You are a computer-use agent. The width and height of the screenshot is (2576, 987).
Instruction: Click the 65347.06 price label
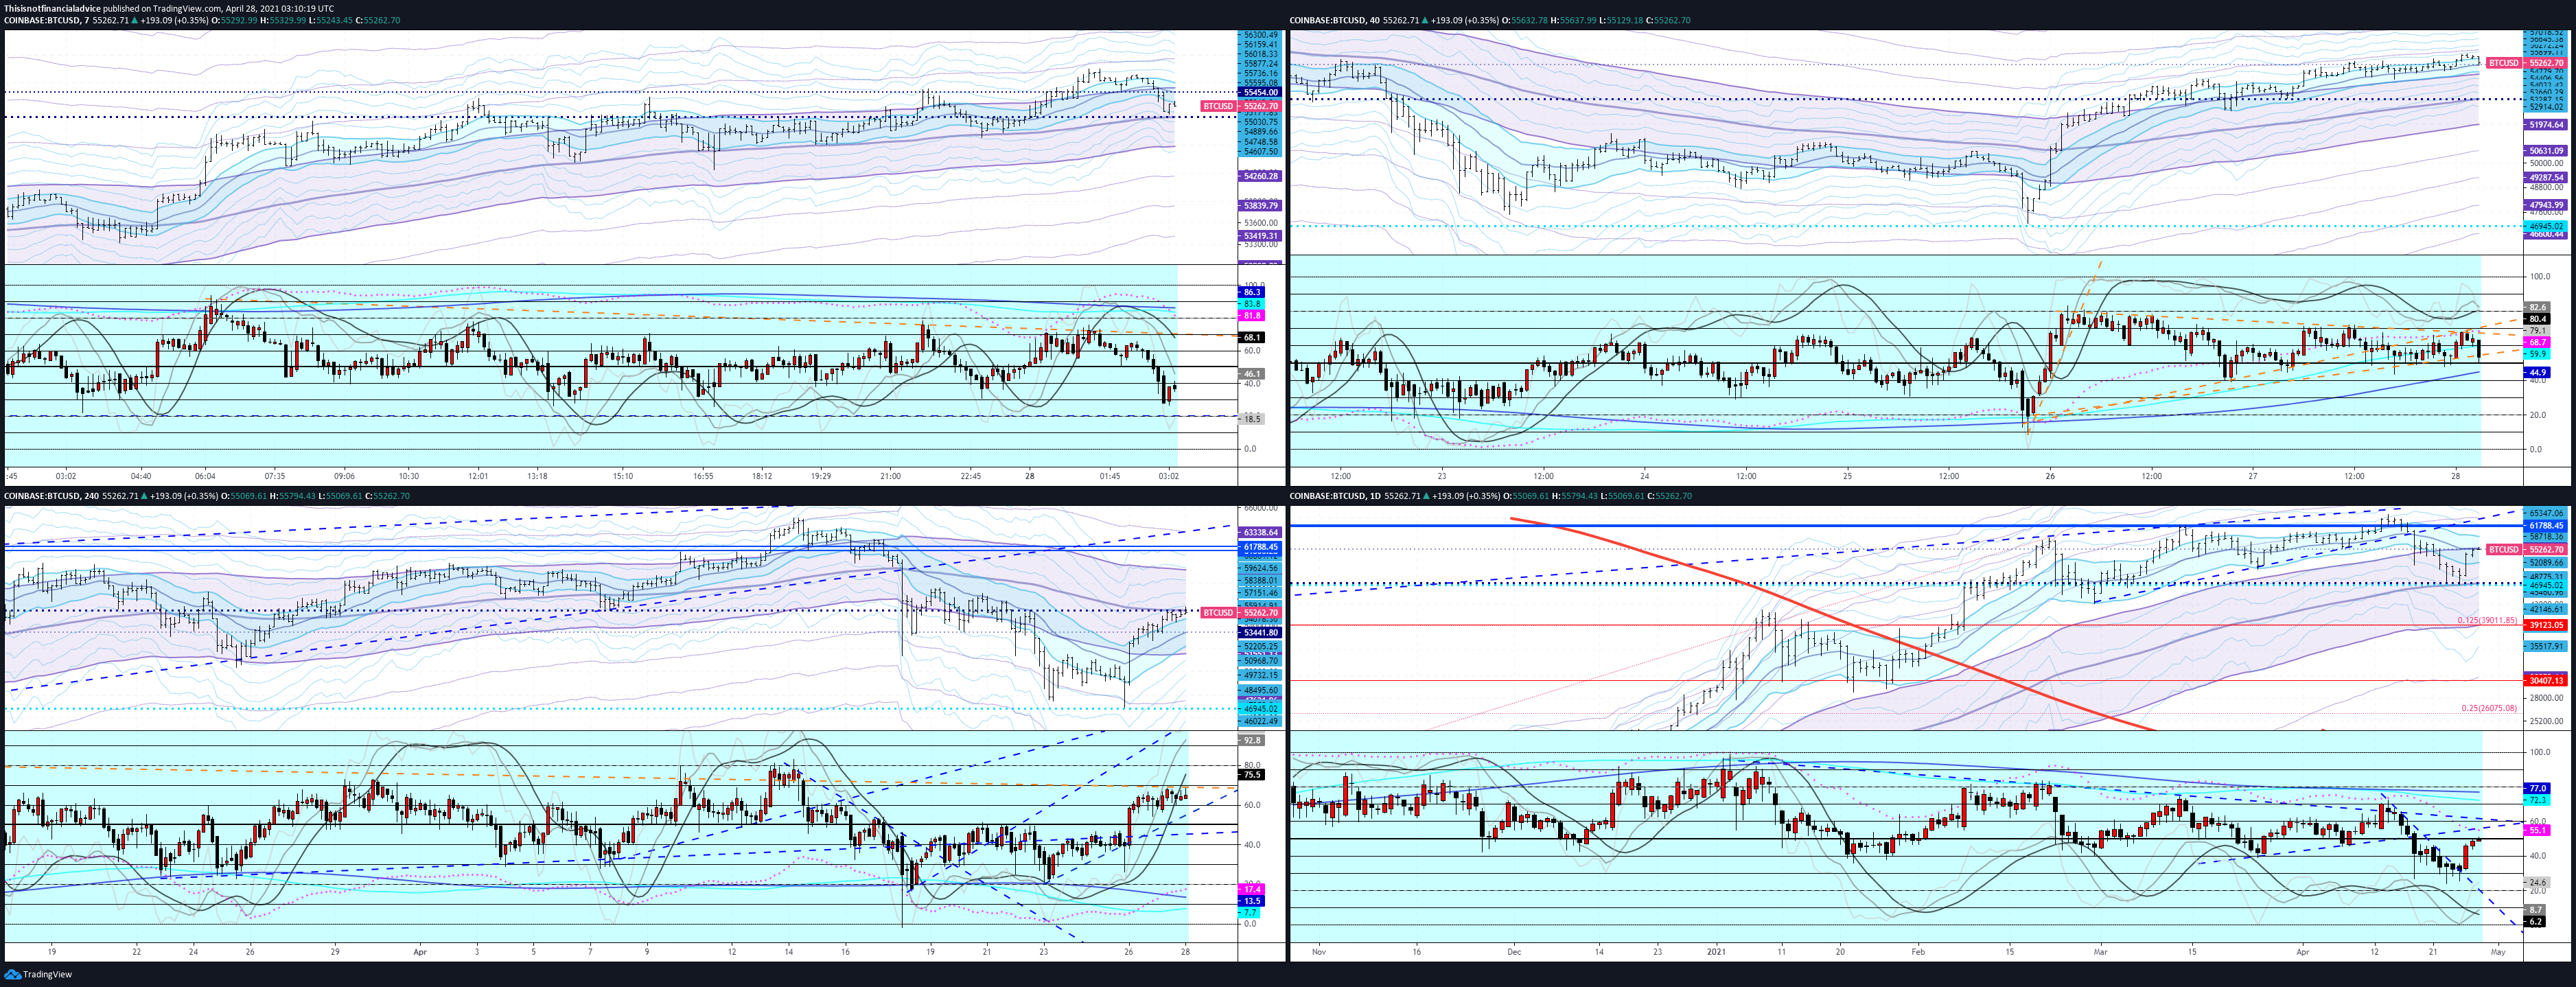[2546, 513]
